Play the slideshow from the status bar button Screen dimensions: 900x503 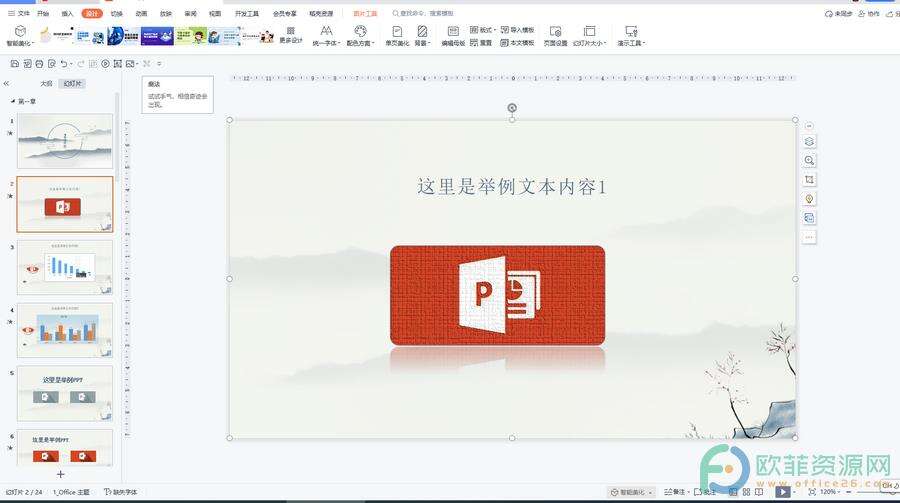click(783, 492)
